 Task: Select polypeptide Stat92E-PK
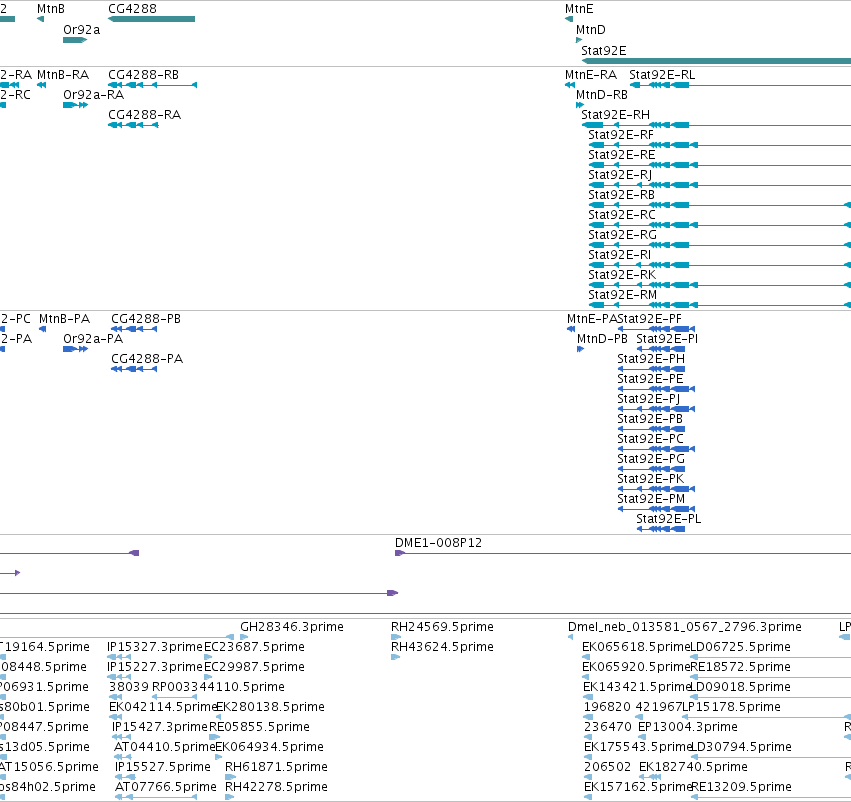(x=650, y=479)
